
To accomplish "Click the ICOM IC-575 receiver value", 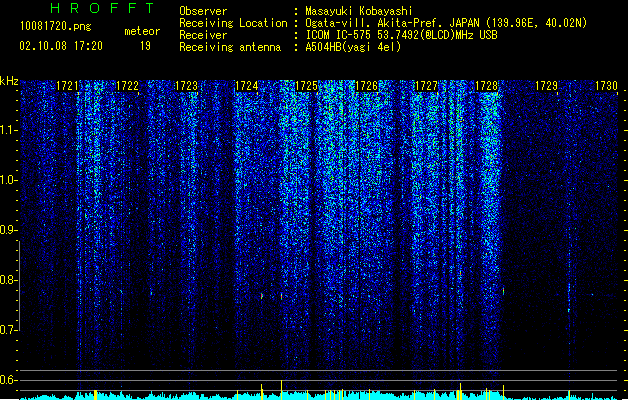I will click(x=402, y=35).
